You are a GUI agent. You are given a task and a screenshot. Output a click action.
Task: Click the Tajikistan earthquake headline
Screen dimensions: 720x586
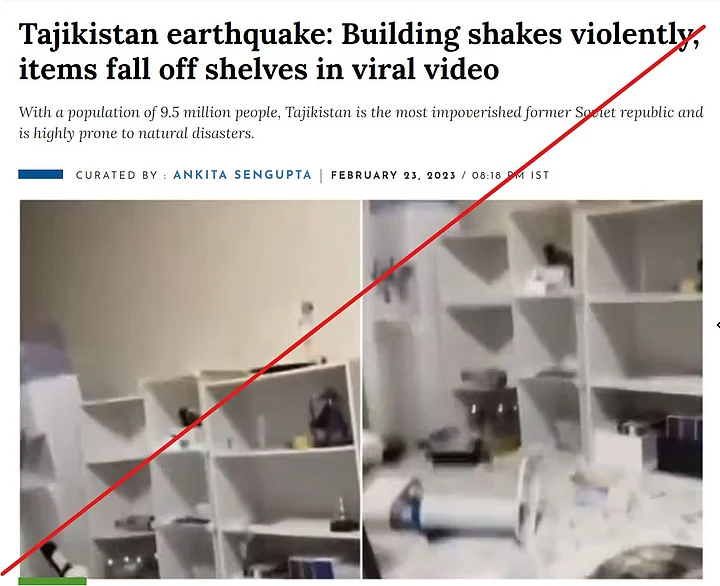pos(359,51)
